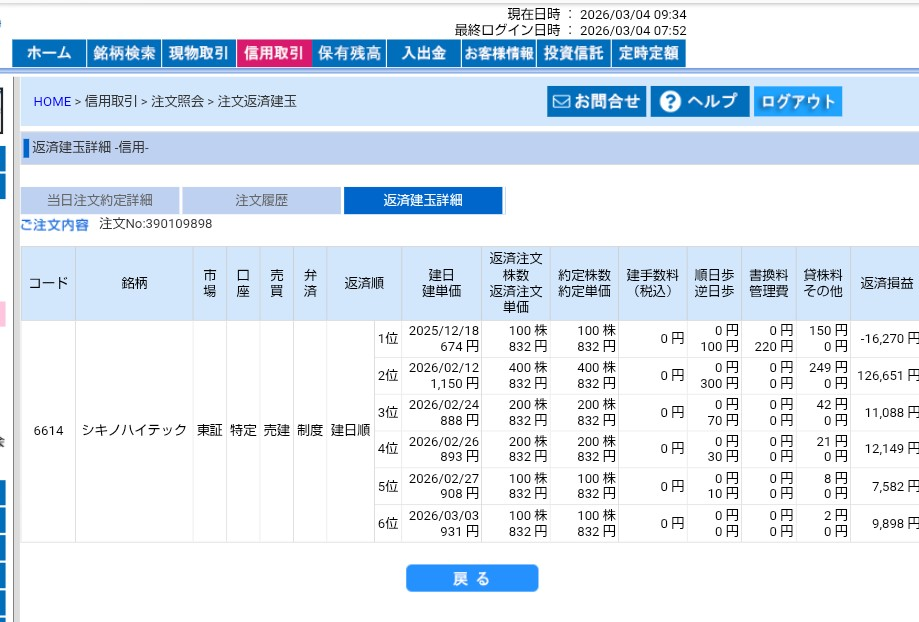Viewport: 919px width, 622px height.
Task: Select the 信用取引 navigation tab
Action: point(272,55)
